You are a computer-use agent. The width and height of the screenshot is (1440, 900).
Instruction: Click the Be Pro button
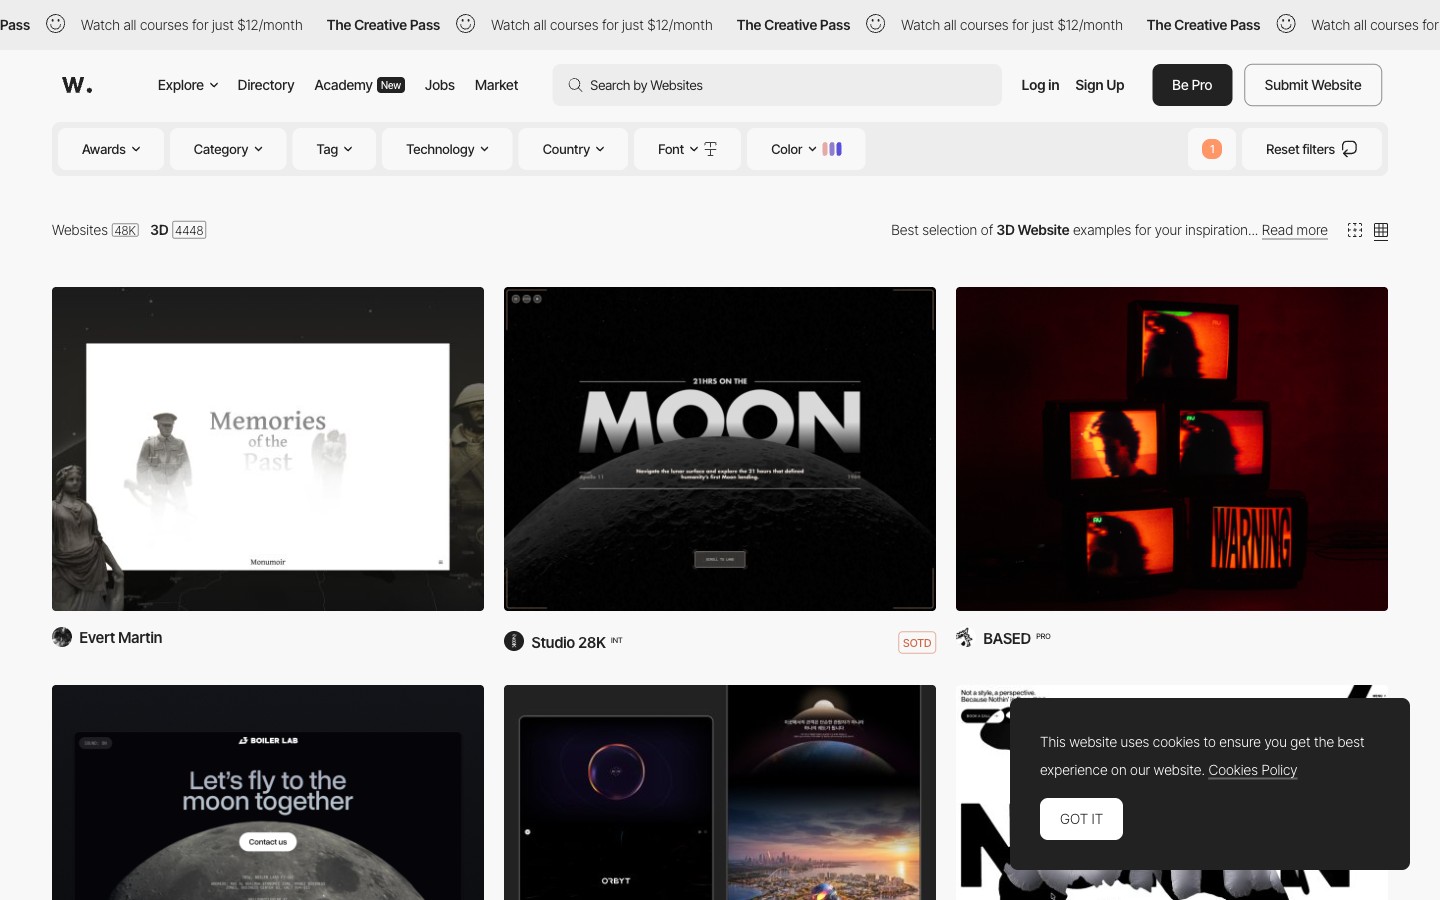coord(1192,85)
